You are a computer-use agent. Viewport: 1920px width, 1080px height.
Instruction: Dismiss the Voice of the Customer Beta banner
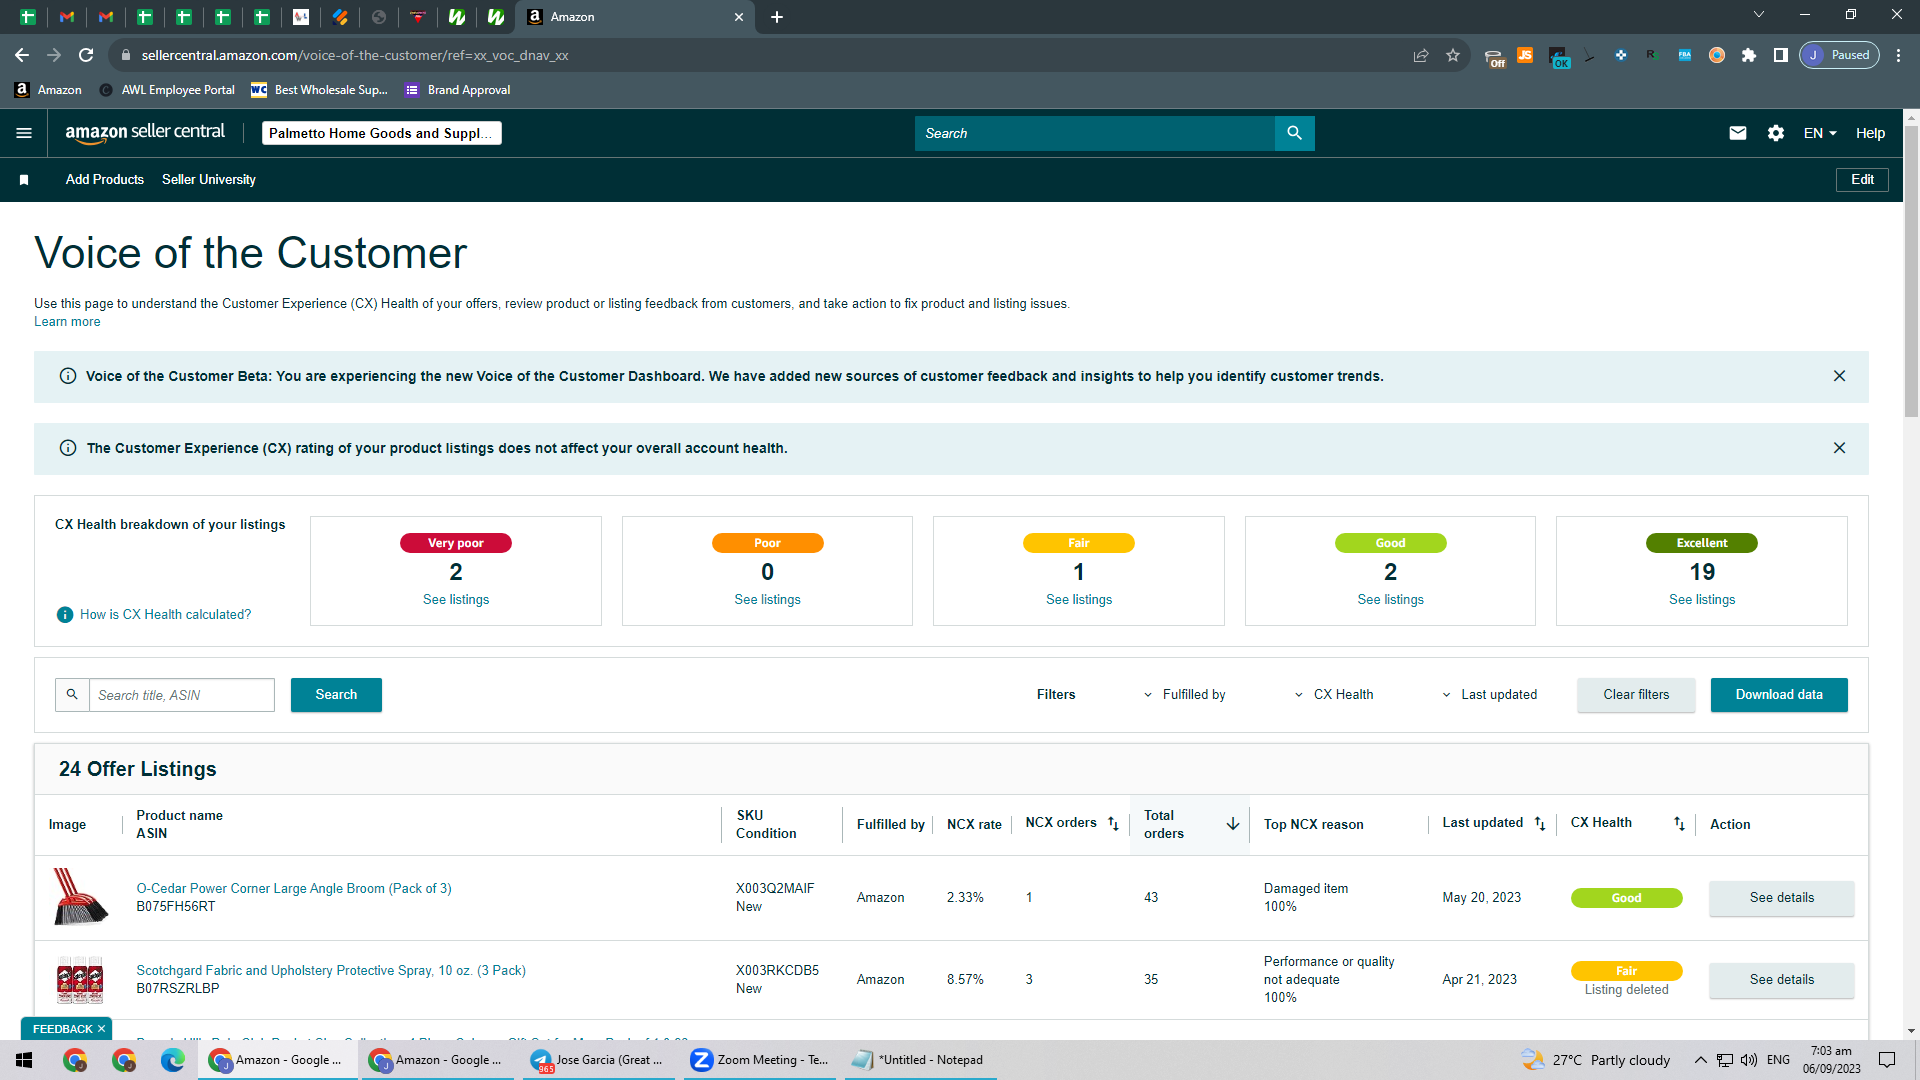click(x=1839, y=376)
